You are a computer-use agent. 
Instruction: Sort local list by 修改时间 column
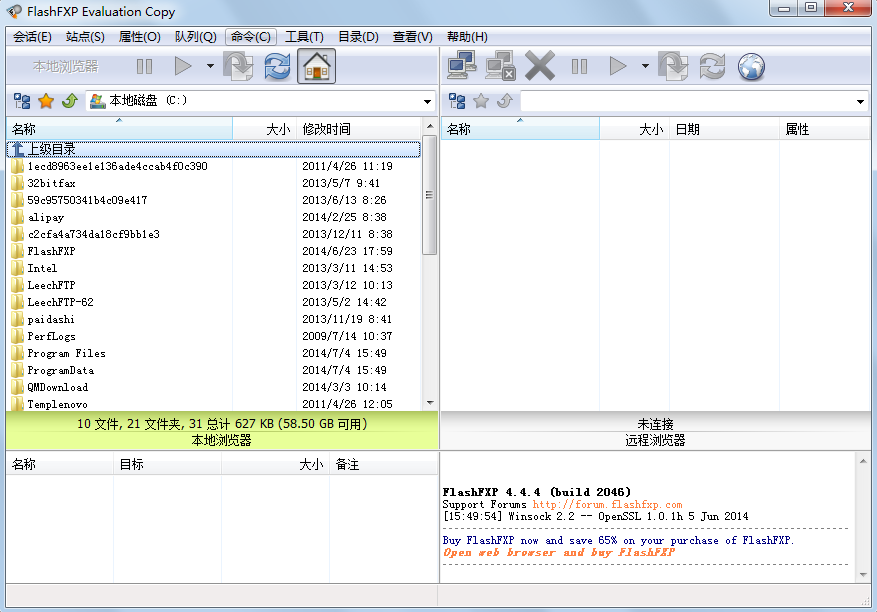coord(359,129)
